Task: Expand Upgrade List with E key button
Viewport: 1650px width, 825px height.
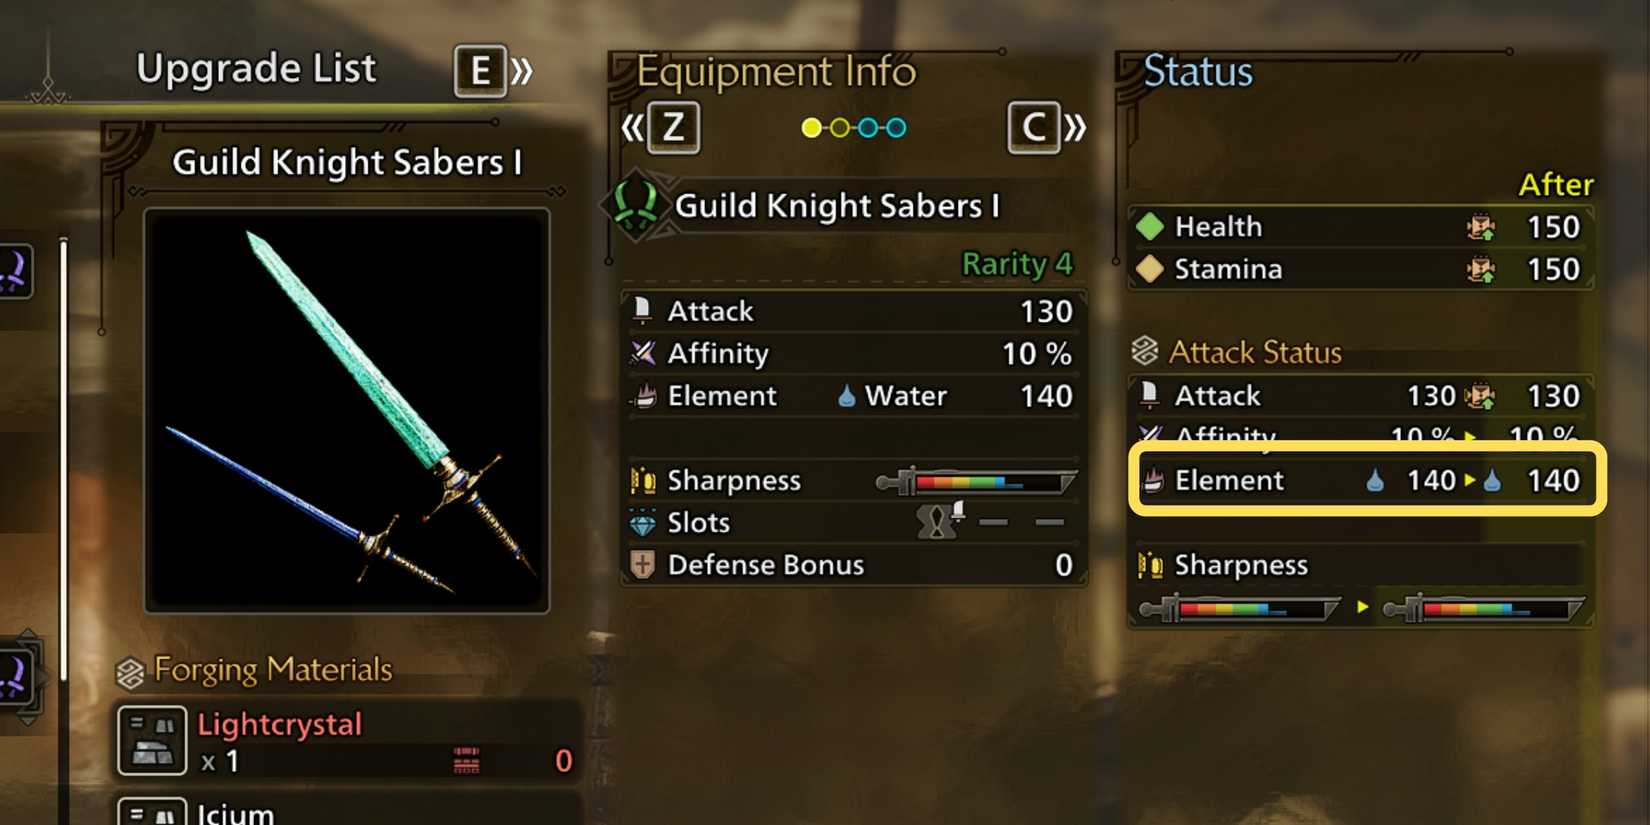Action: pyautogui.click(x=480, y=70)
